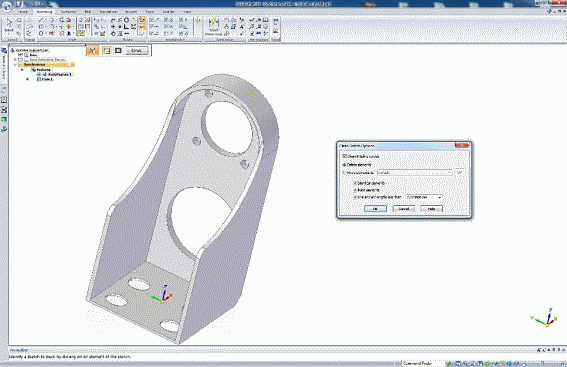The image size is (567, 367).
Task: Click OK in Clean Sketch Options dialog
Action: (375, 209)
